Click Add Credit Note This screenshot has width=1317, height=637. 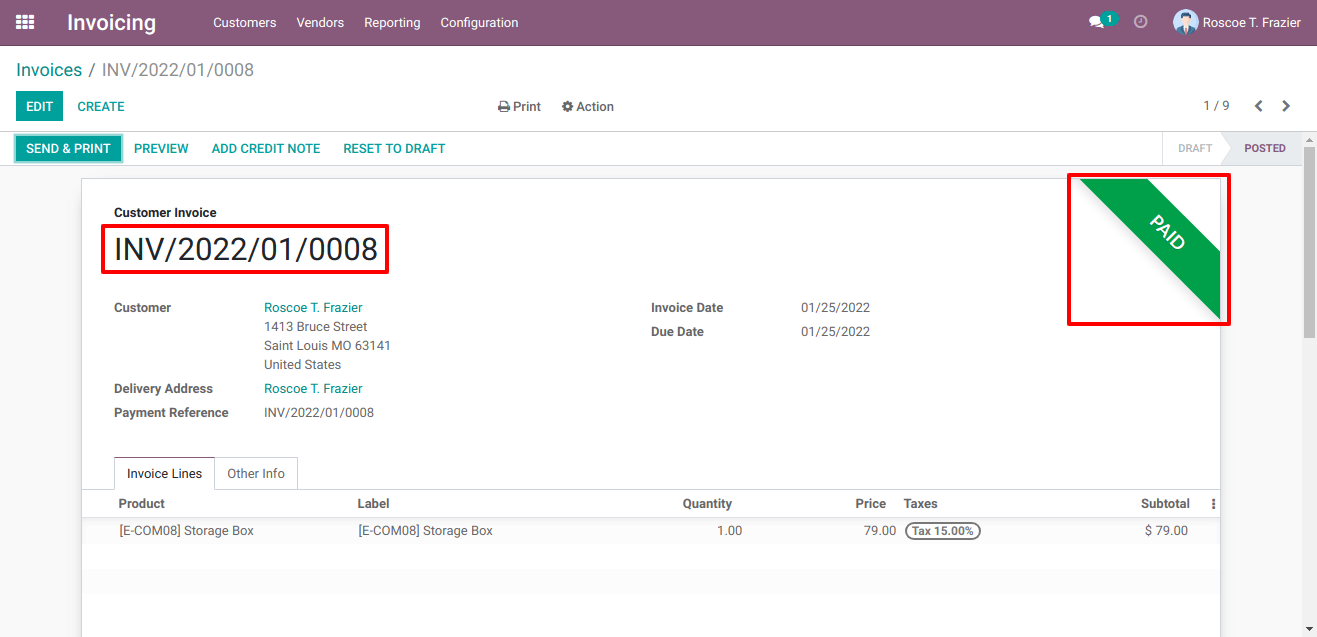pyautogui.click(x=266, y=148)
